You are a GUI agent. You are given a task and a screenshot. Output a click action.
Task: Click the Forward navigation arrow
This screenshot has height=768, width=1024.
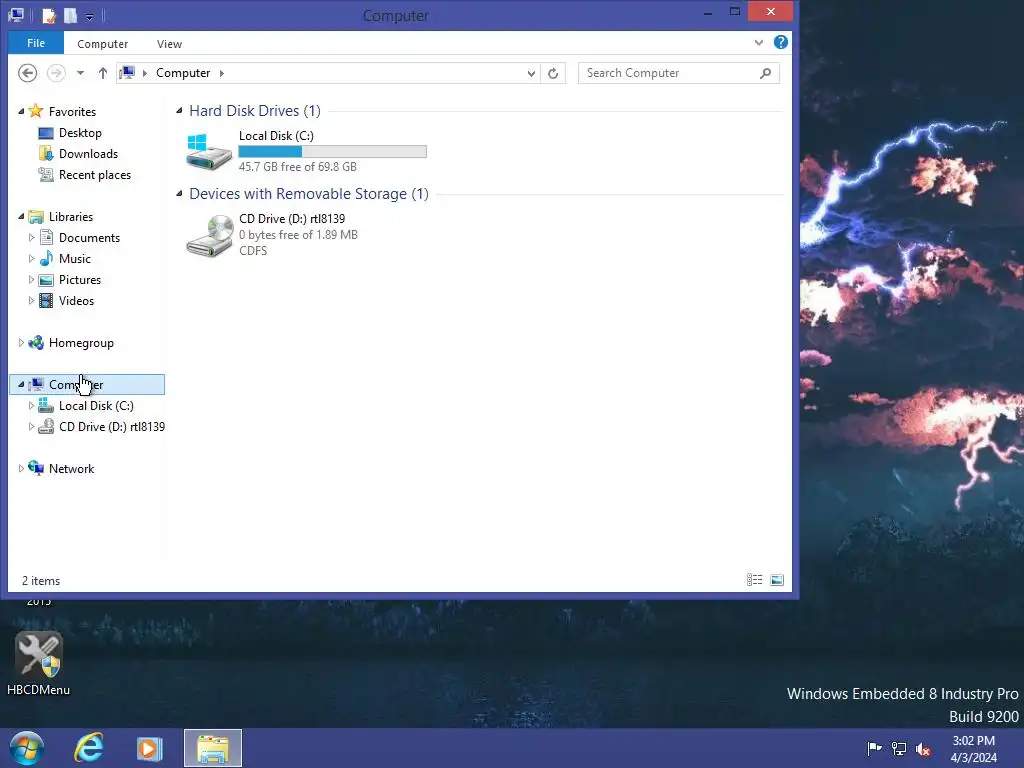tap(56, 72)
